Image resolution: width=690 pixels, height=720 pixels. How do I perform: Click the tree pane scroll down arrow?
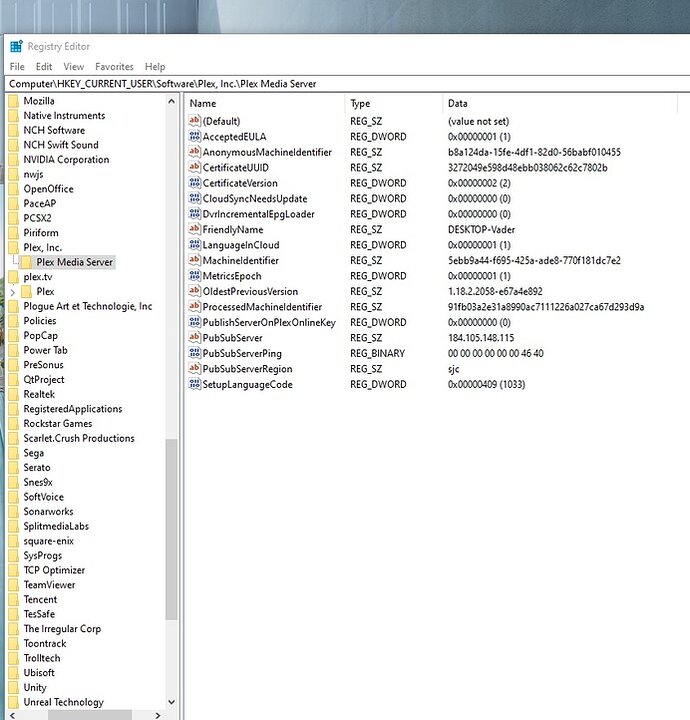click(171, 702)
